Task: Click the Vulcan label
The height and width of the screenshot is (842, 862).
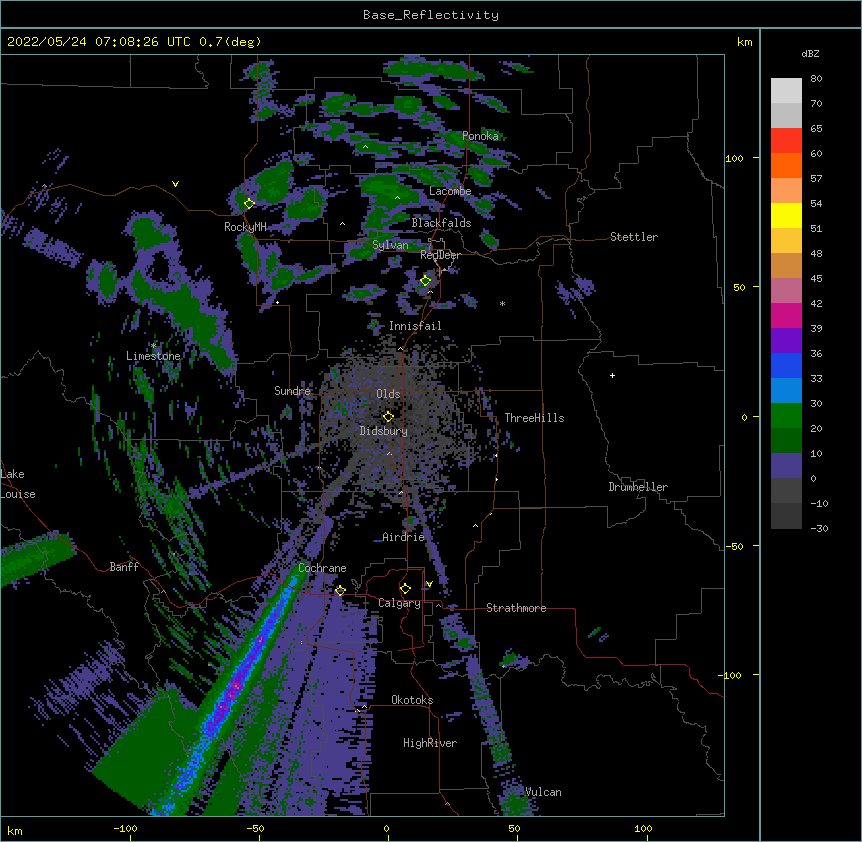Action: pyautogui.click(x=543, y=792)
